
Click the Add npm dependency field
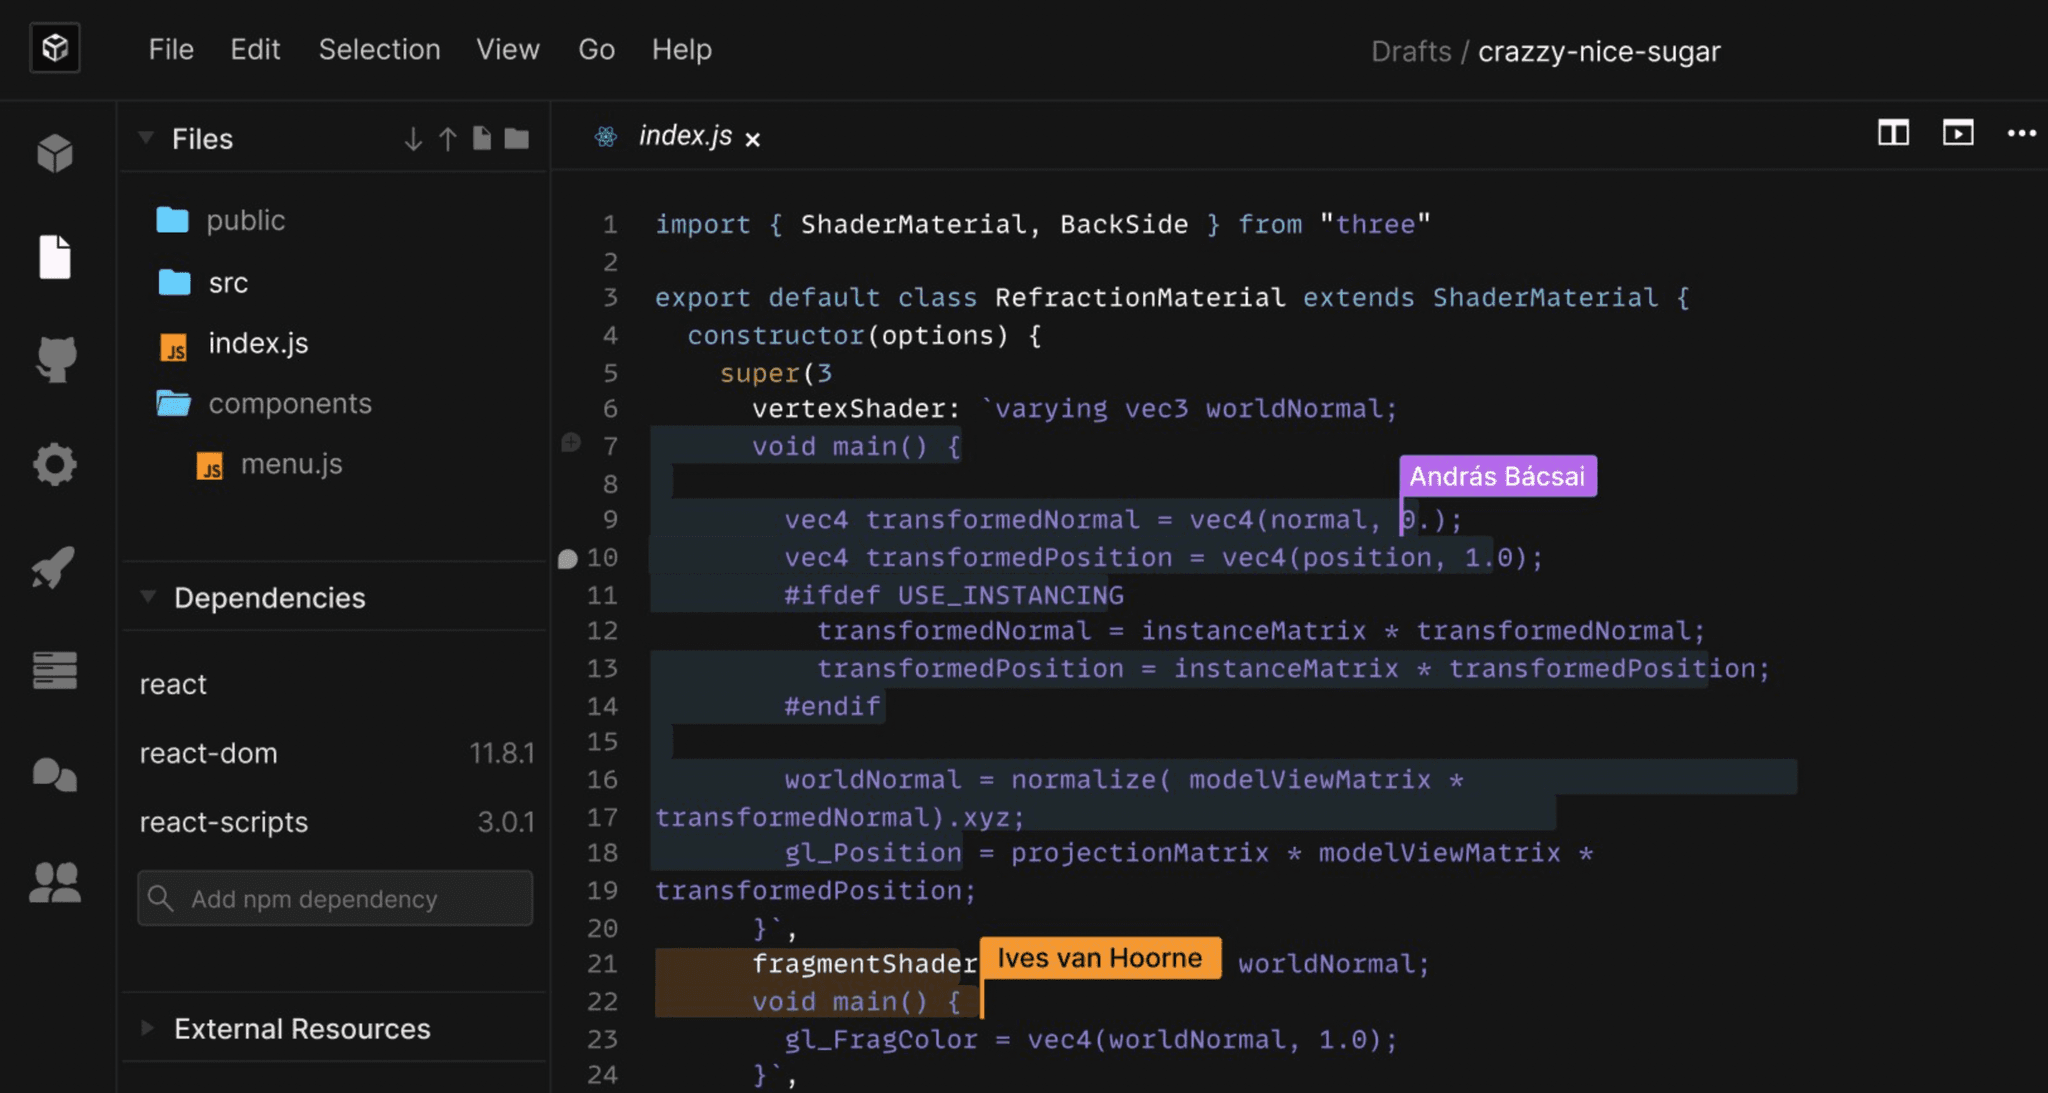tap(335, 898)
